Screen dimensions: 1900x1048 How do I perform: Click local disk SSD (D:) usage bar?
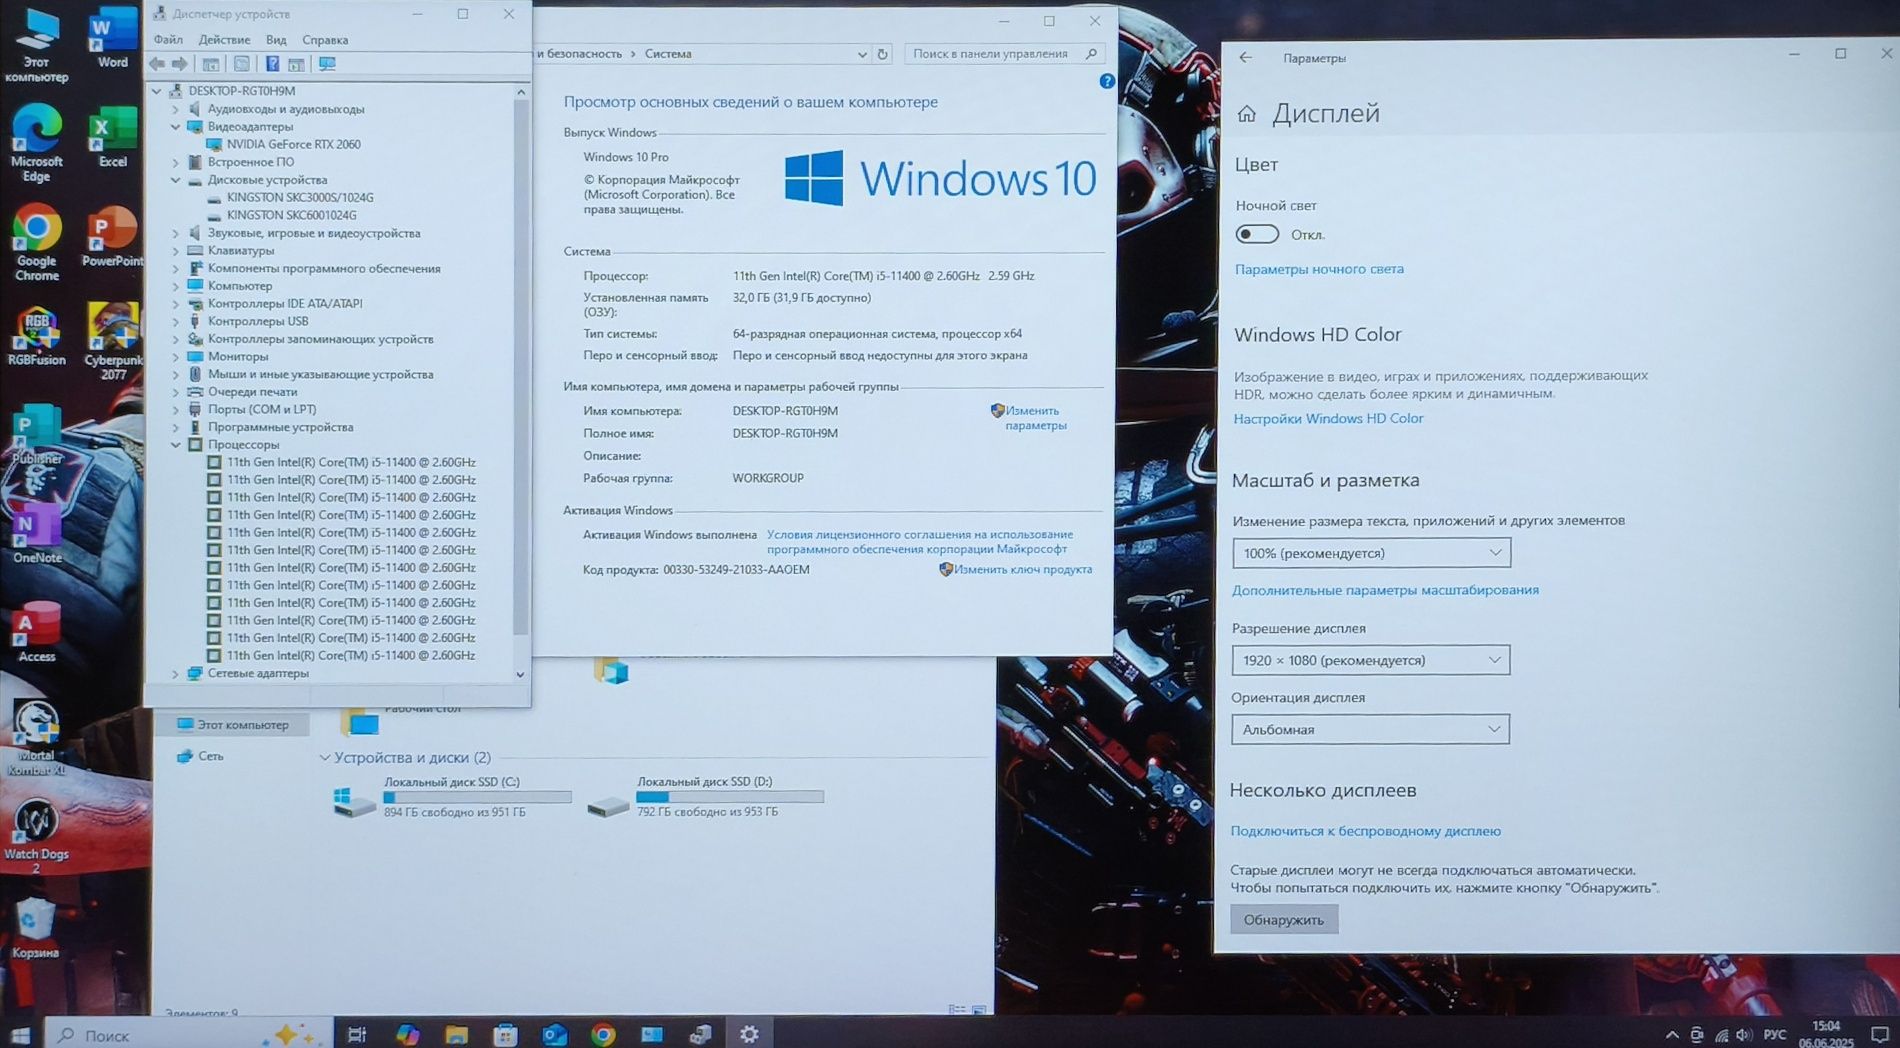click(730, 797)
